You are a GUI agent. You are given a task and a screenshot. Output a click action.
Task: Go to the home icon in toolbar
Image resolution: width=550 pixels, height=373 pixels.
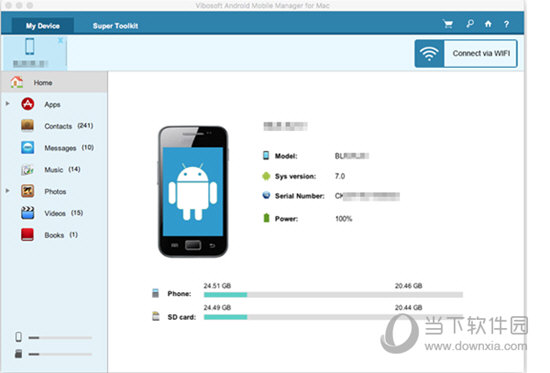pos(488,24)
